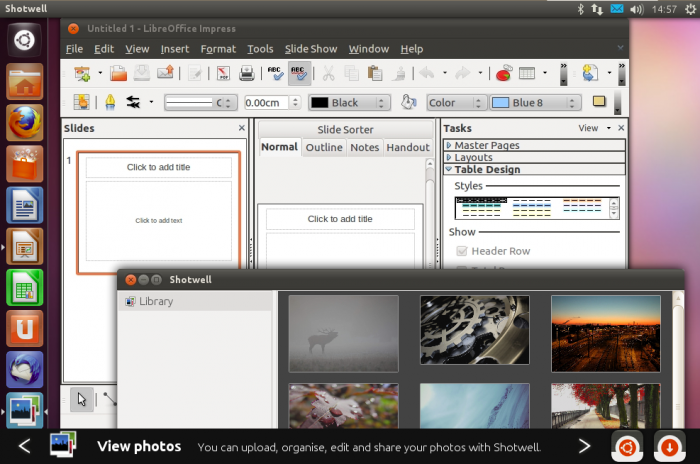
Task: Click the 0.00cm line width field
Action: pyautogui.click(x=267, y=103)
